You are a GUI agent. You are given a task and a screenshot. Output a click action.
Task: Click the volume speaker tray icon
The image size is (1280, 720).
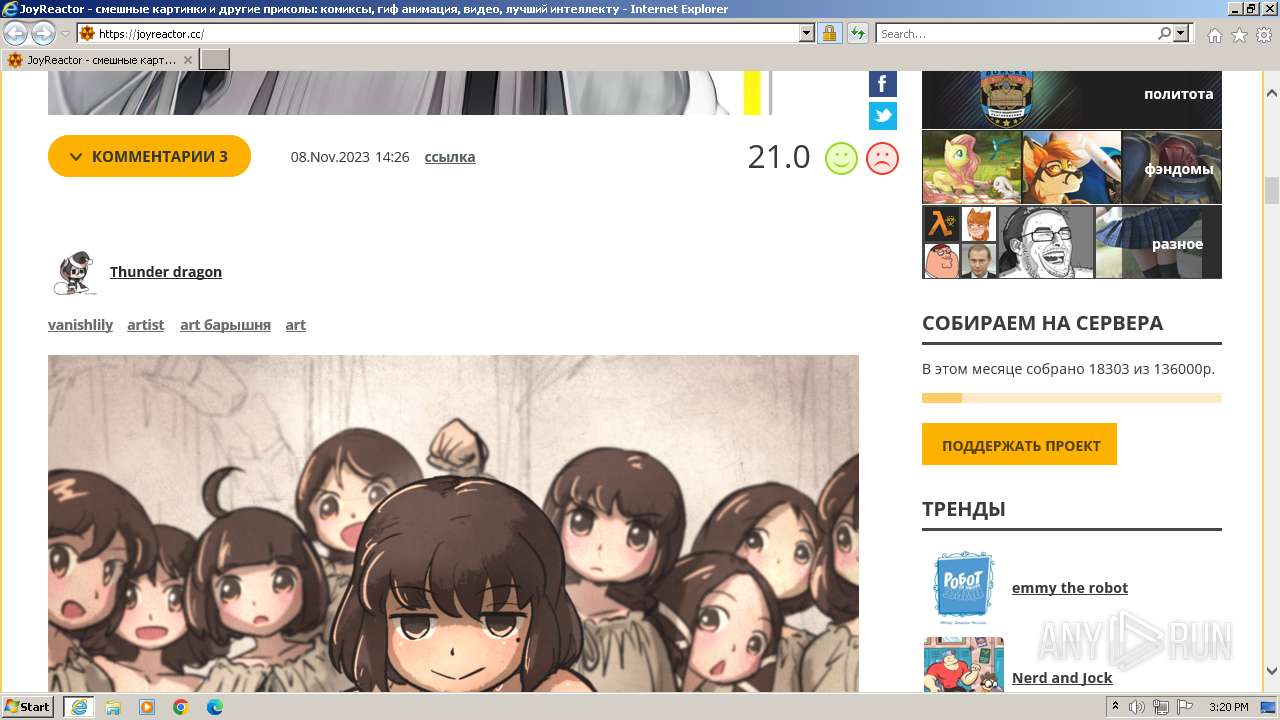pos(1137,707)
